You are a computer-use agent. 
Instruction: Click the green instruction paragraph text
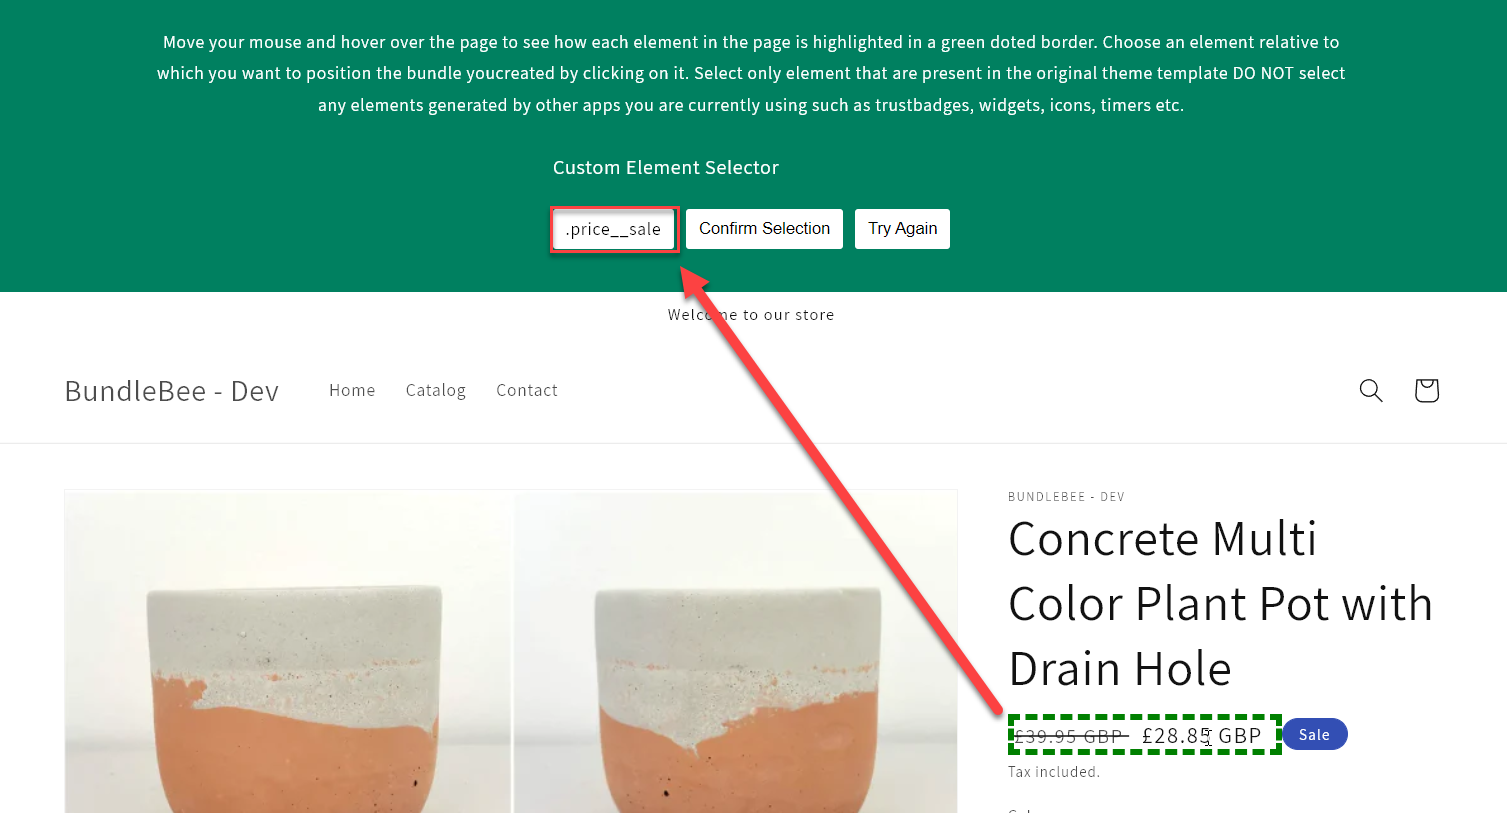tap(751, 73)
